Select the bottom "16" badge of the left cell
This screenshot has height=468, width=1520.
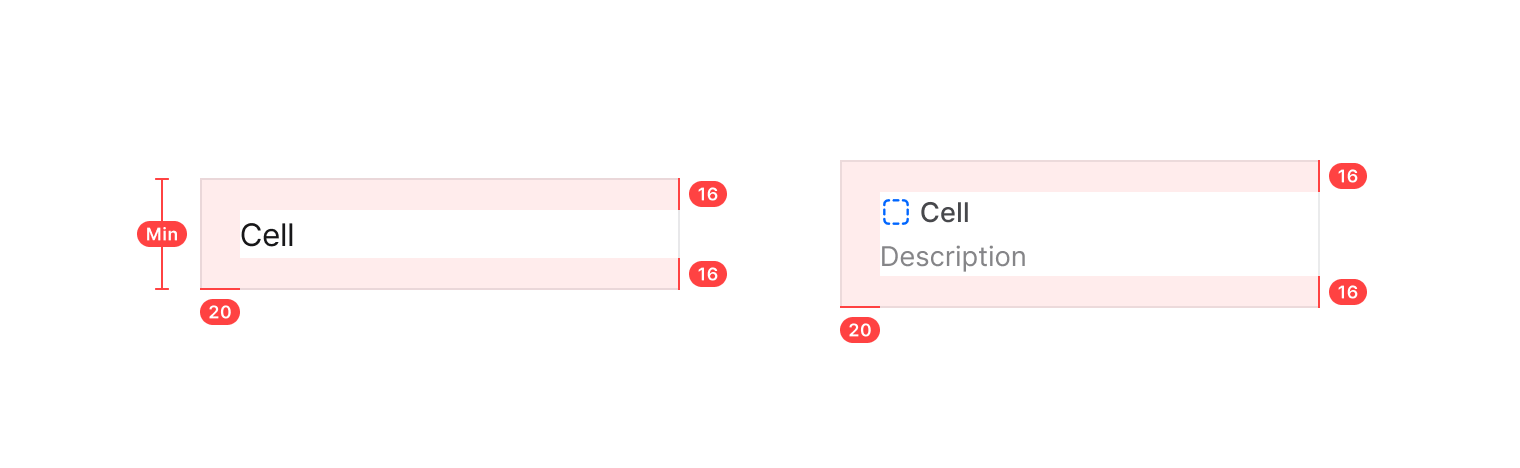click(x=708, y=274)
